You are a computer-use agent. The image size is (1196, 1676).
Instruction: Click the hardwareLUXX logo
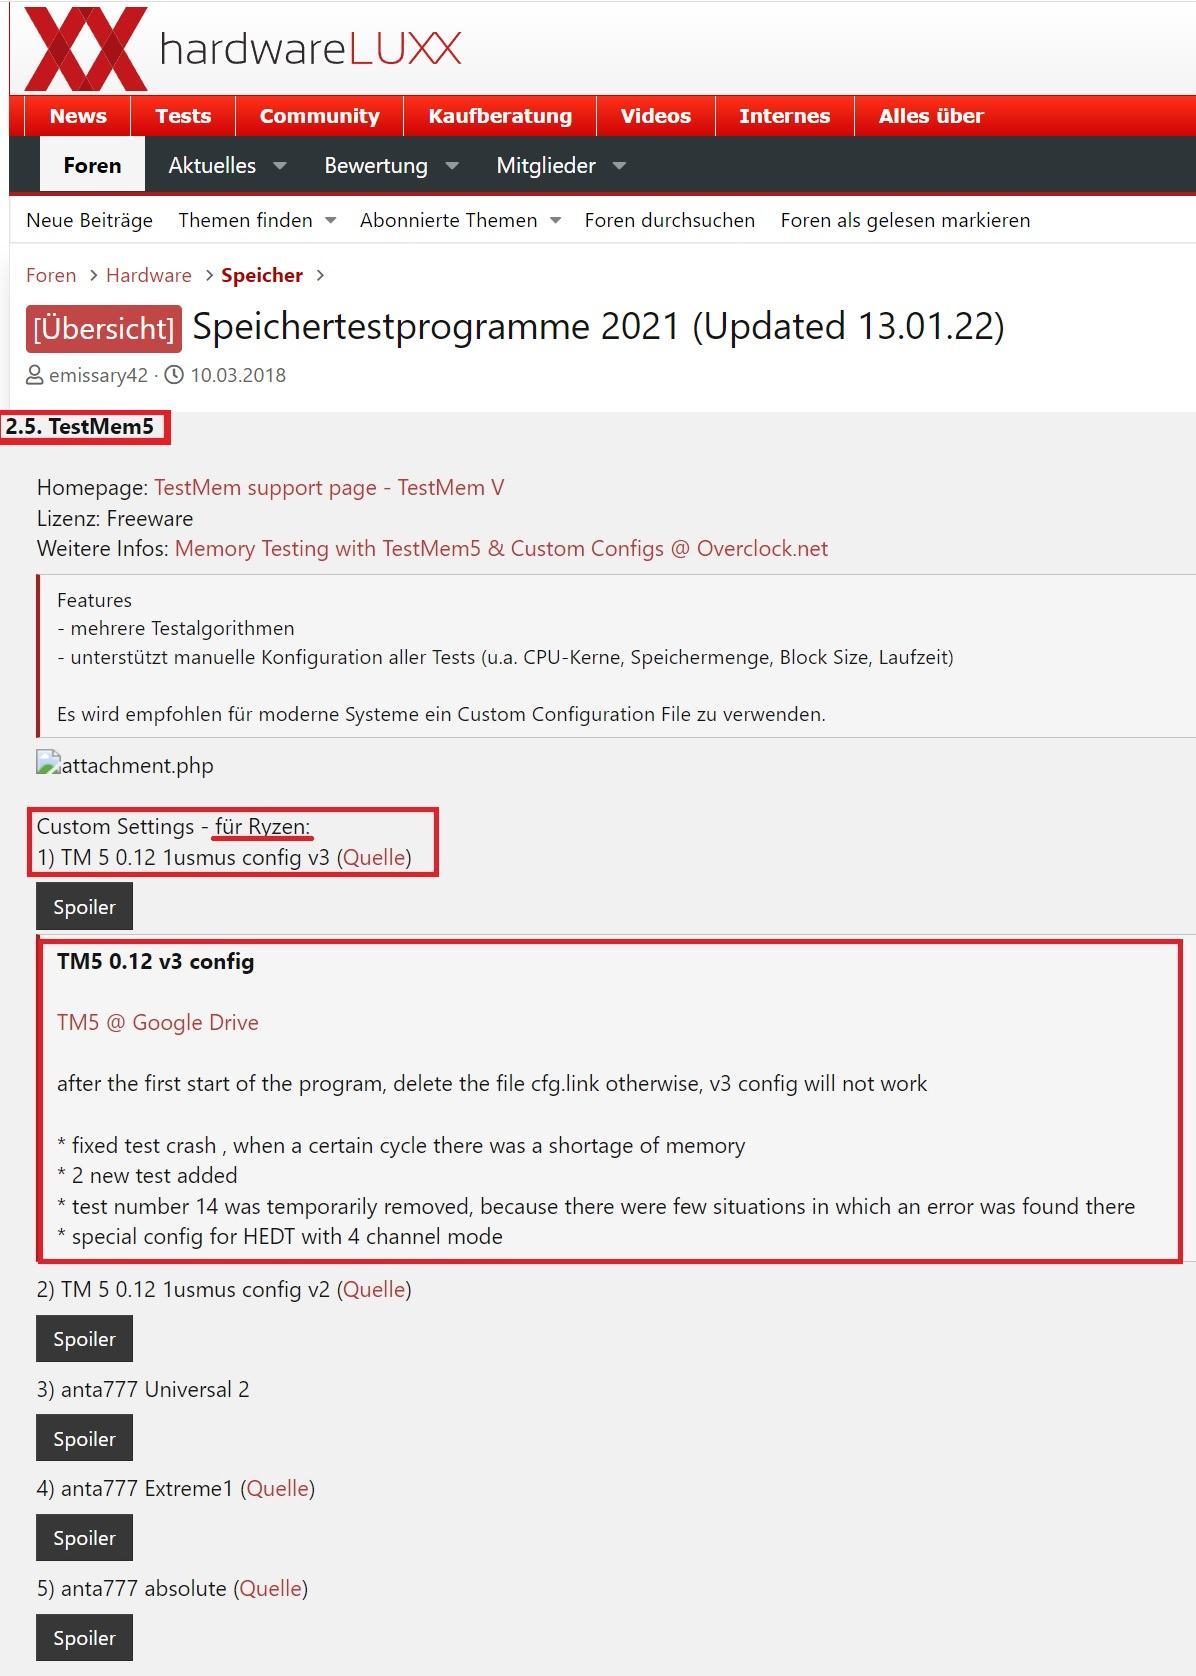pyautogui.click(x=243, y=48)
